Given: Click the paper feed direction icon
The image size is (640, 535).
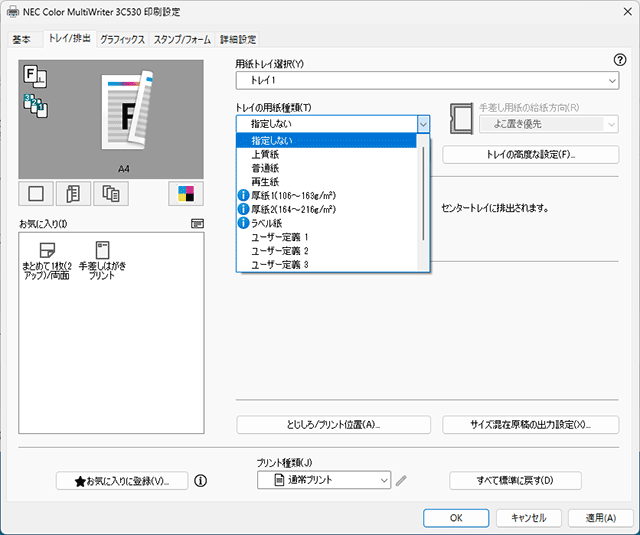Looking at the screenshot, I should point(461,118).
